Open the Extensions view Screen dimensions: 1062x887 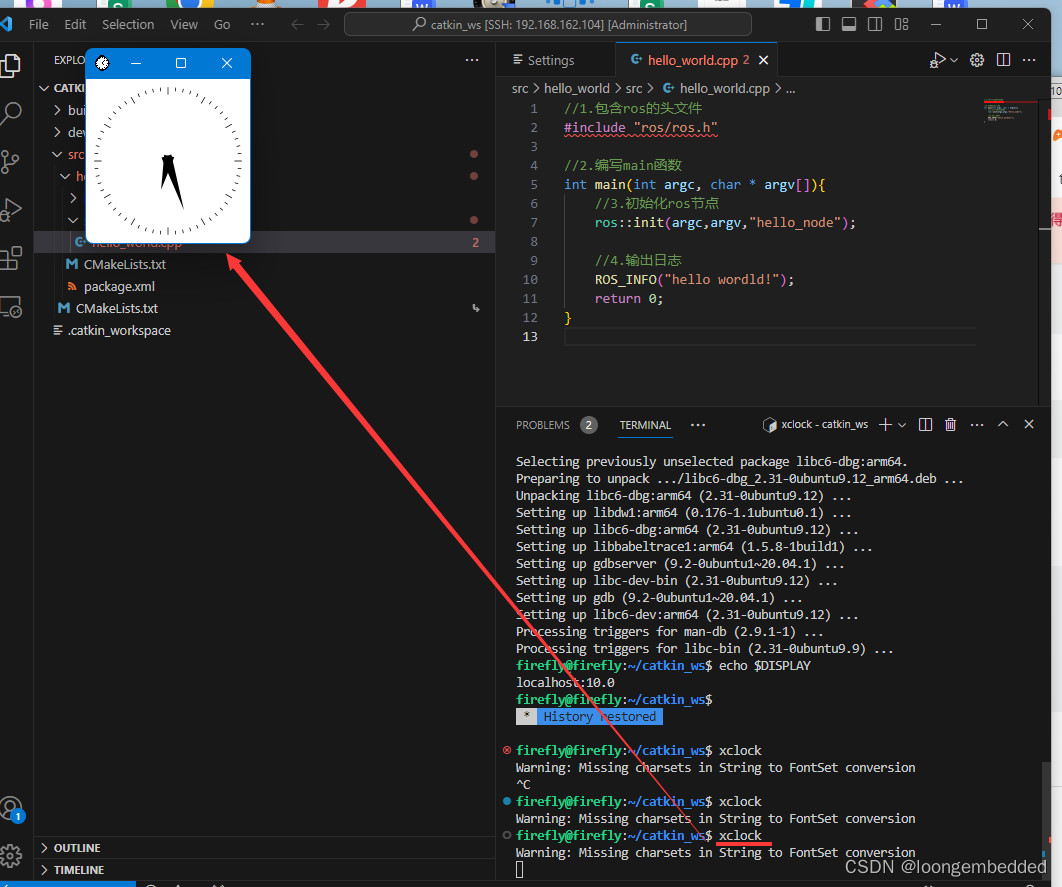(x=12, y=258)
